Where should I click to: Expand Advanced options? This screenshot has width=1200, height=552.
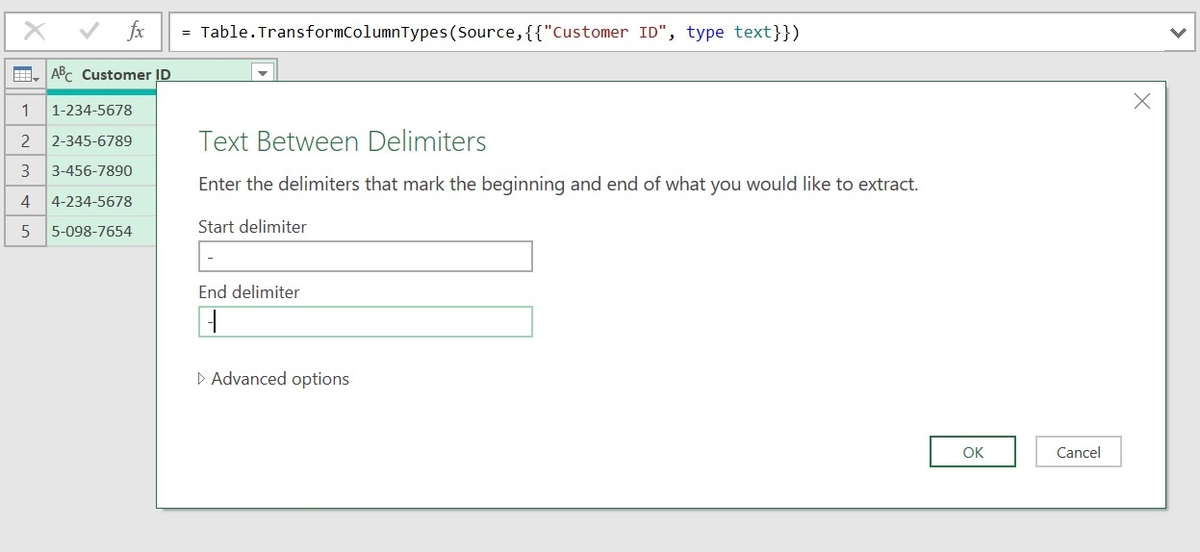[274, 379]
